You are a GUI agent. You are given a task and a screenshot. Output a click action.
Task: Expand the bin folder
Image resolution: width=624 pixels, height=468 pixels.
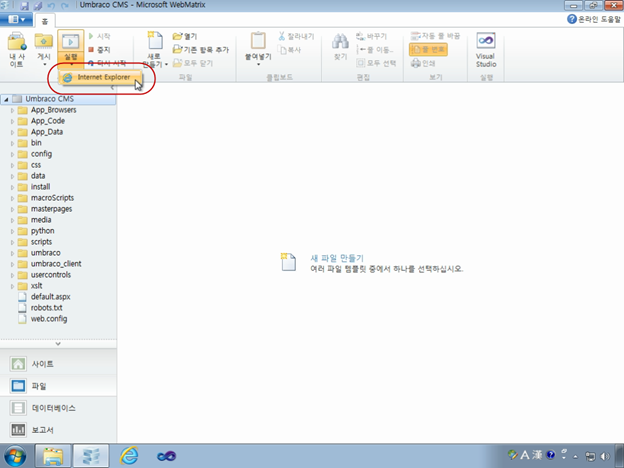pyautogui.click(x=12, y=143)
